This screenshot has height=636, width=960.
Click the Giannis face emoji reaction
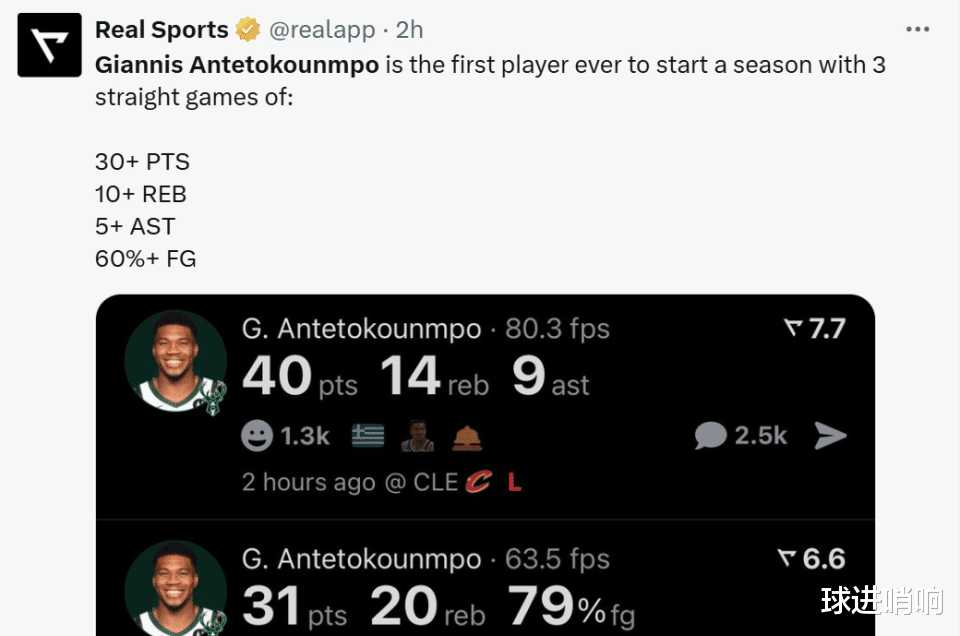tap(416, 436)
